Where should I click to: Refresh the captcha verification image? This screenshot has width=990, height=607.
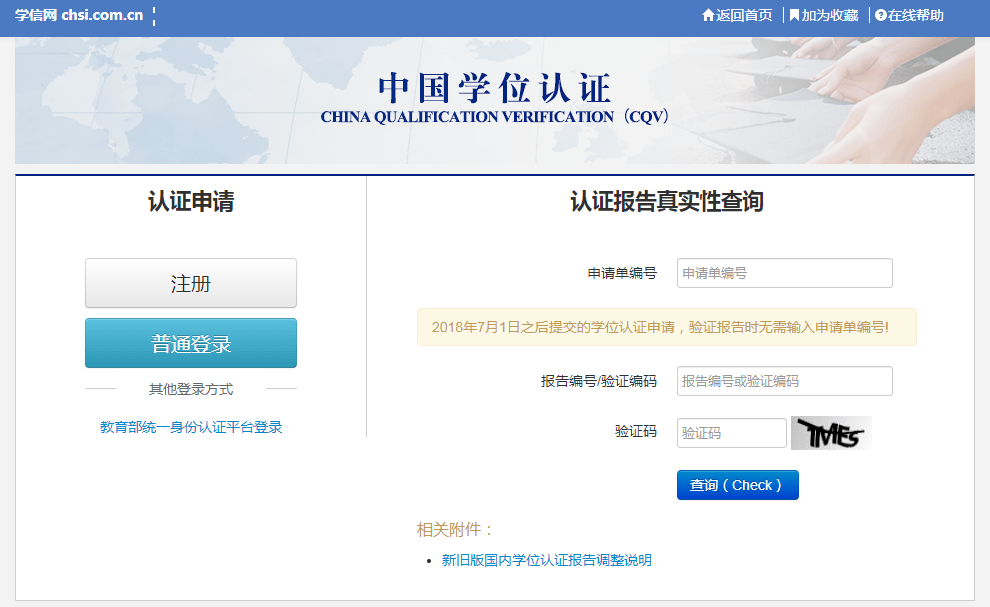(x=831, y=432)
